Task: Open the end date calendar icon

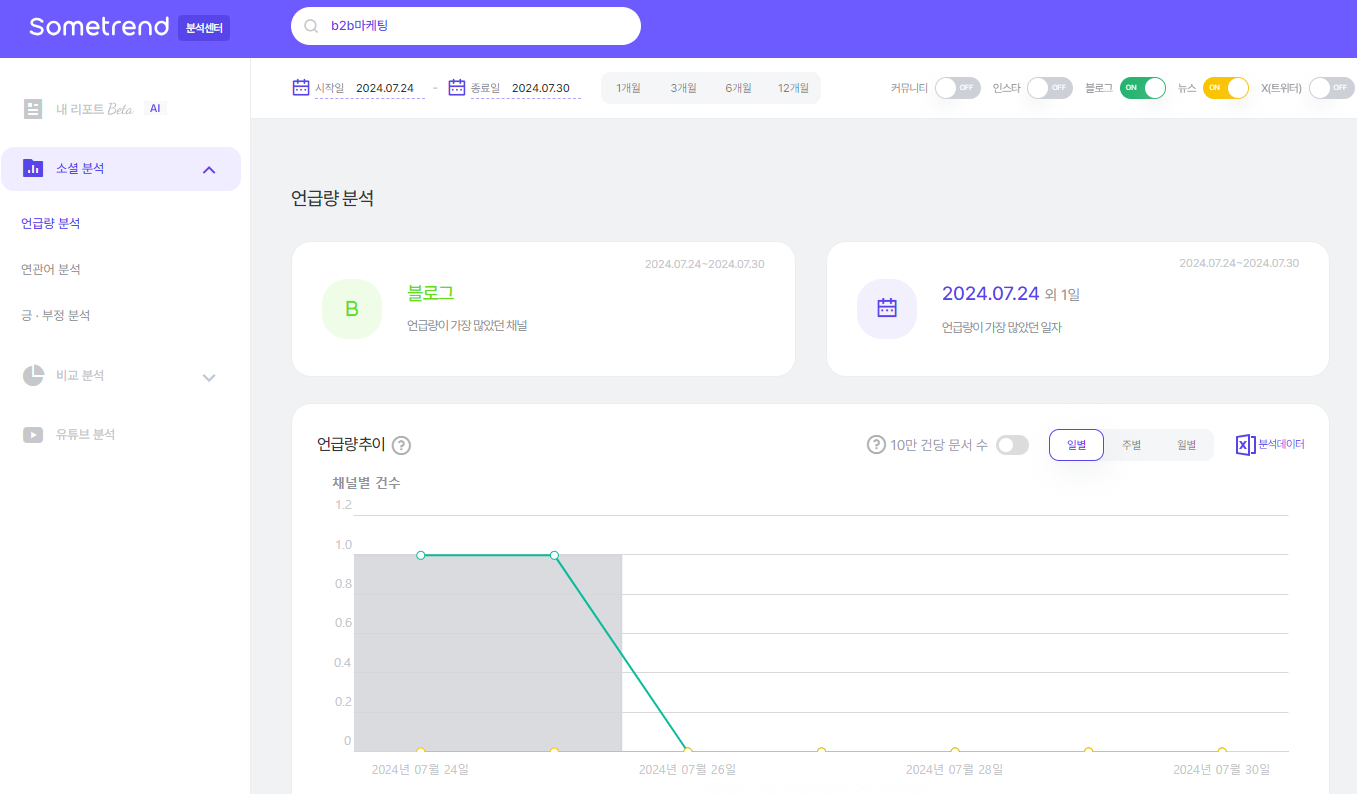Action: click(457, 88)
